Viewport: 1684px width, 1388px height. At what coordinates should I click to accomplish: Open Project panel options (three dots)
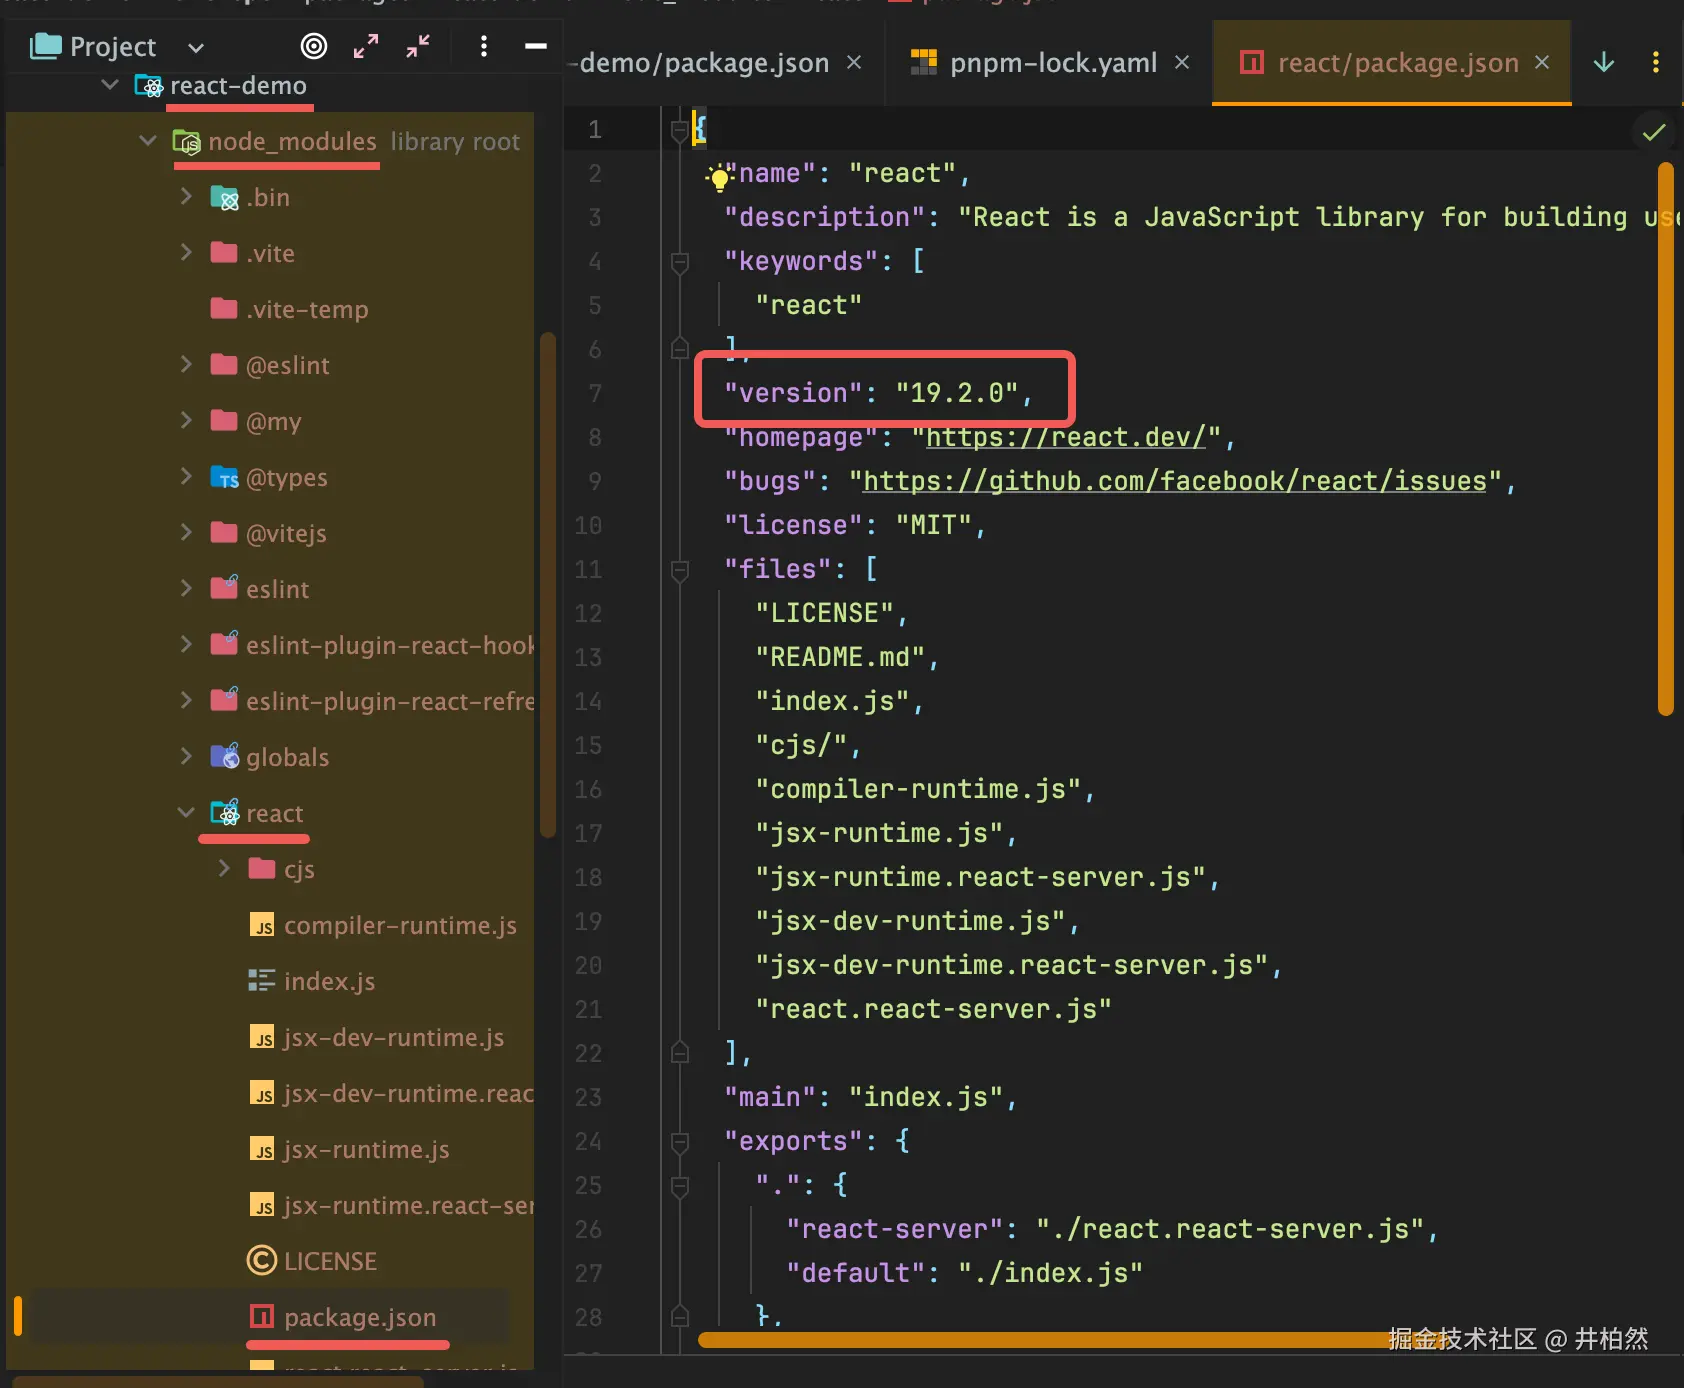(484, 46)
